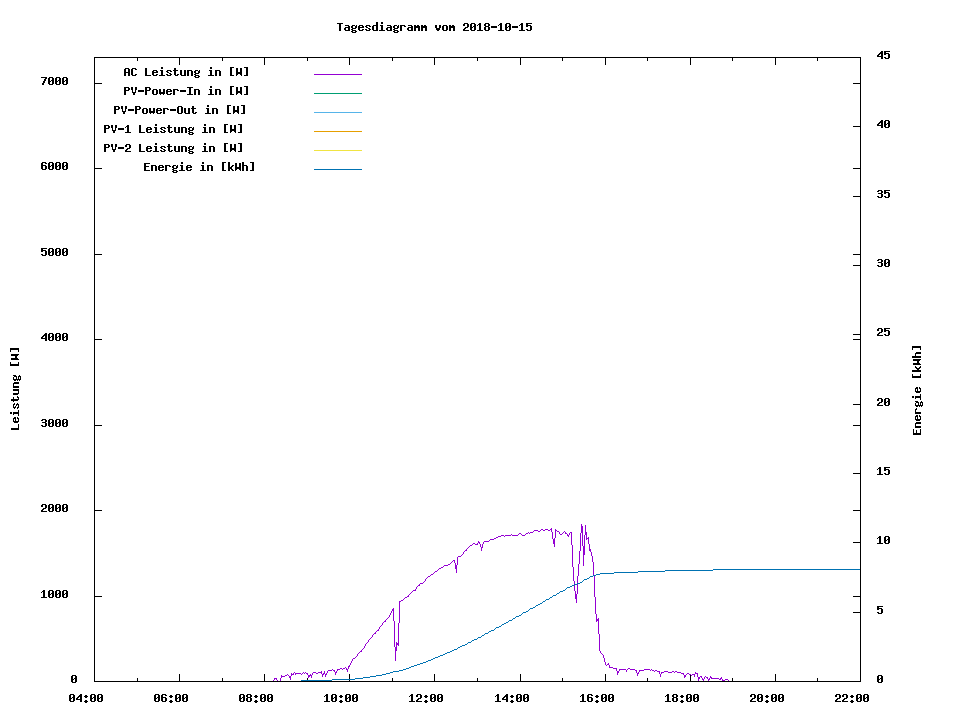Select the 04:00 label on the x-axis
960x720 pixels.
[x=86, y=698]
